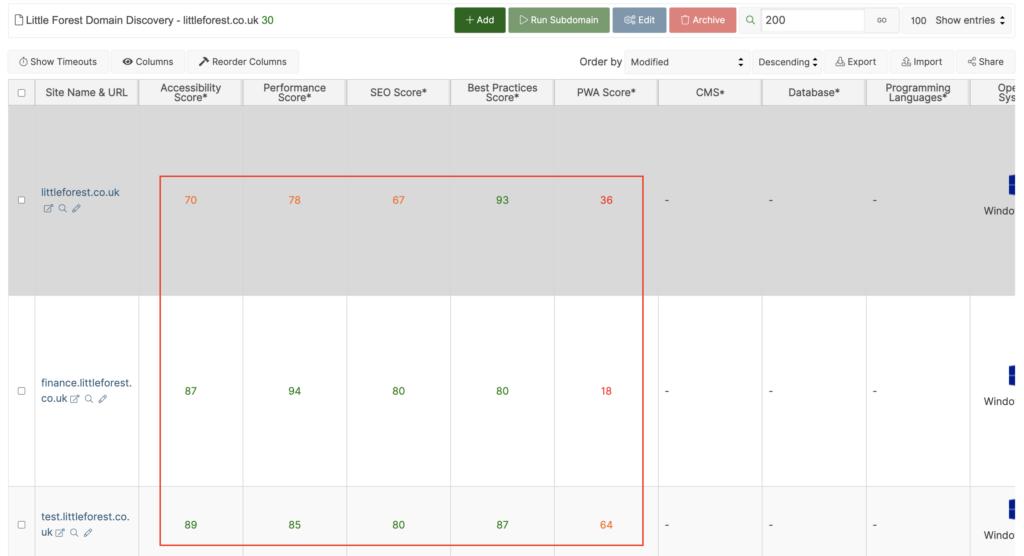1024x556 pixels.
Task: Click performance score 85 for test.littleforest.co.uk
Action: coord(295,525)
